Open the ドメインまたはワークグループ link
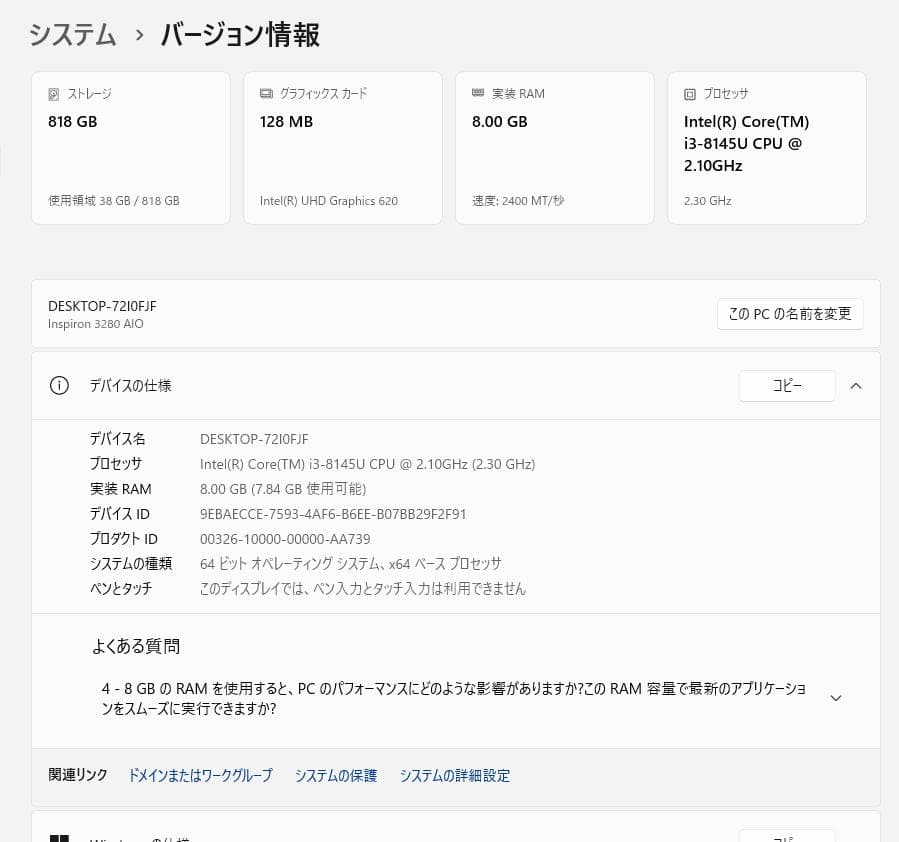Screen dimensions: 899x842 [199, 775]
